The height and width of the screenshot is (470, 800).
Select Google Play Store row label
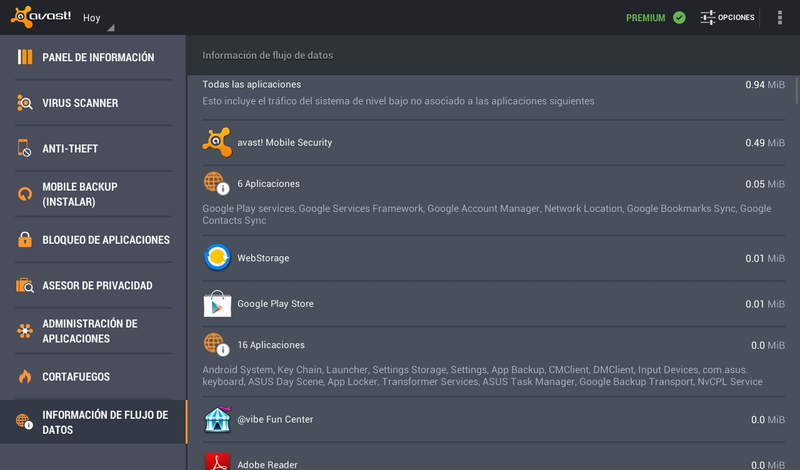coord(276,304)
